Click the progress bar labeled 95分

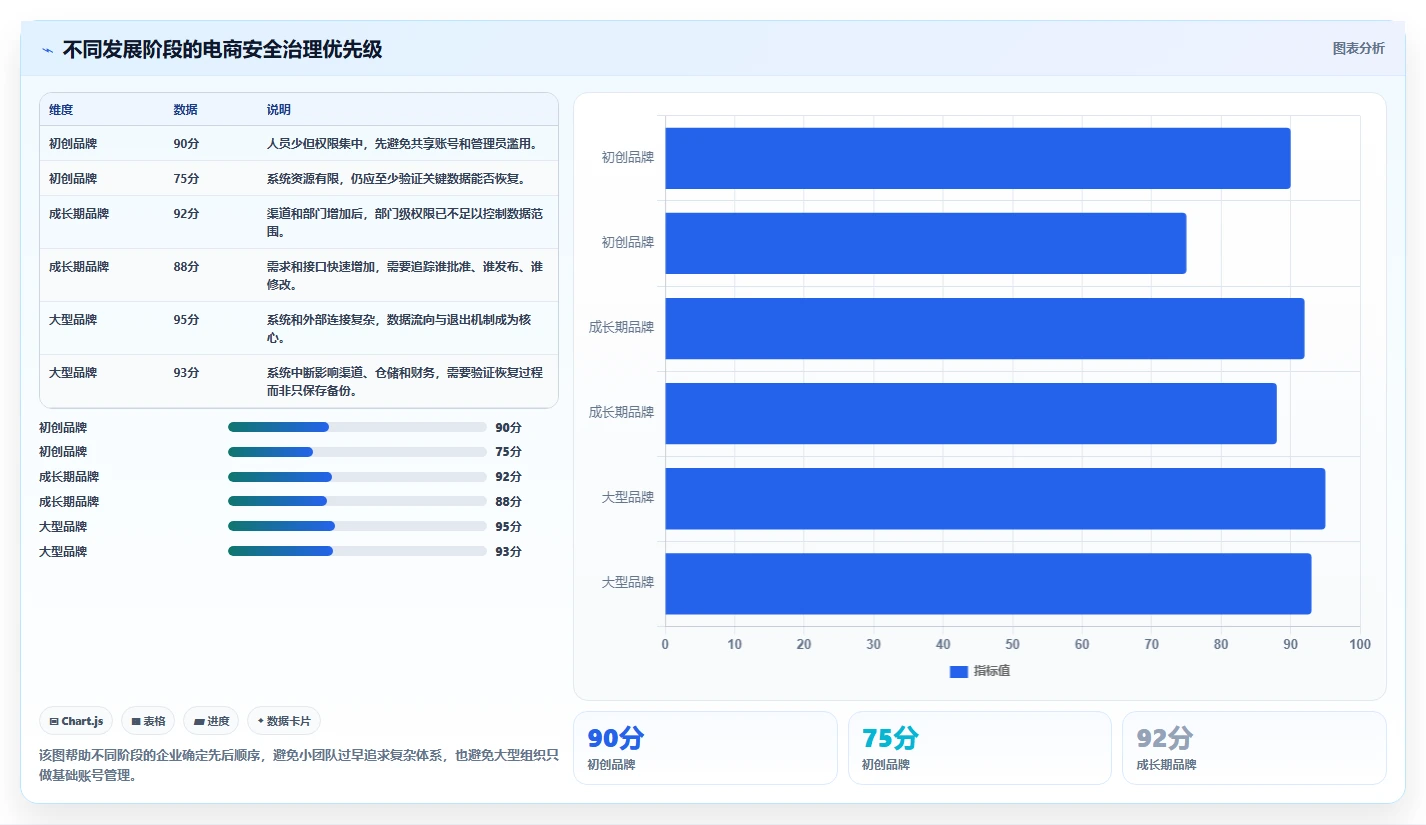click(357, 527)
